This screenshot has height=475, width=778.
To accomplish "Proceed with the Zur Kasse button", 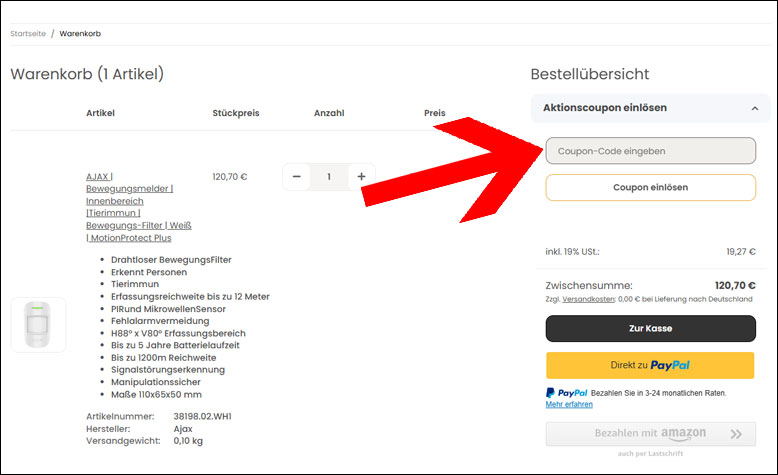I will [x=650, y=329].
